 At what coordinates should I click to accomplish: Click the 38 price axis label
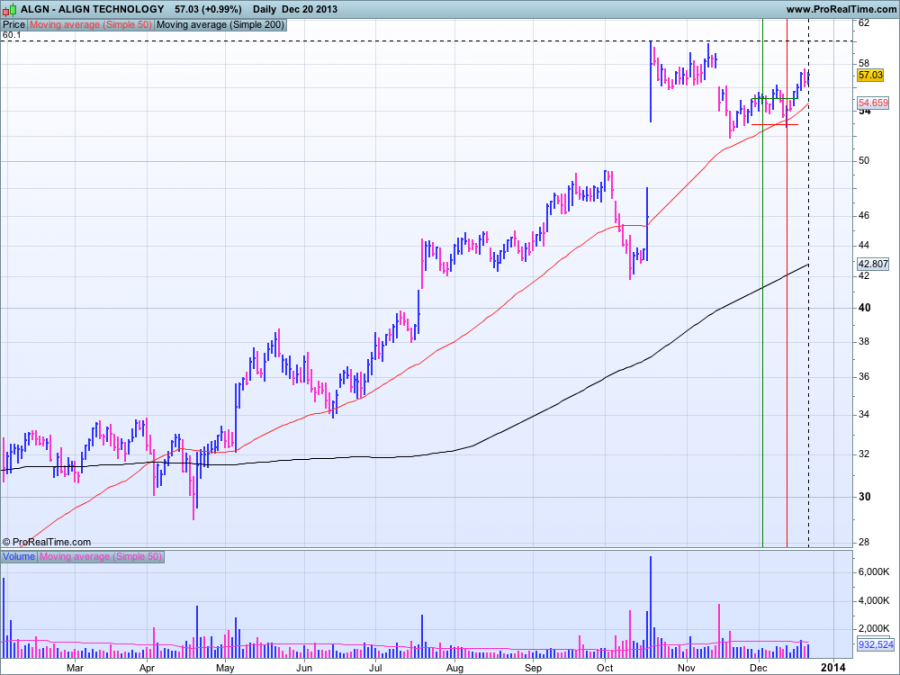point(864,342)
